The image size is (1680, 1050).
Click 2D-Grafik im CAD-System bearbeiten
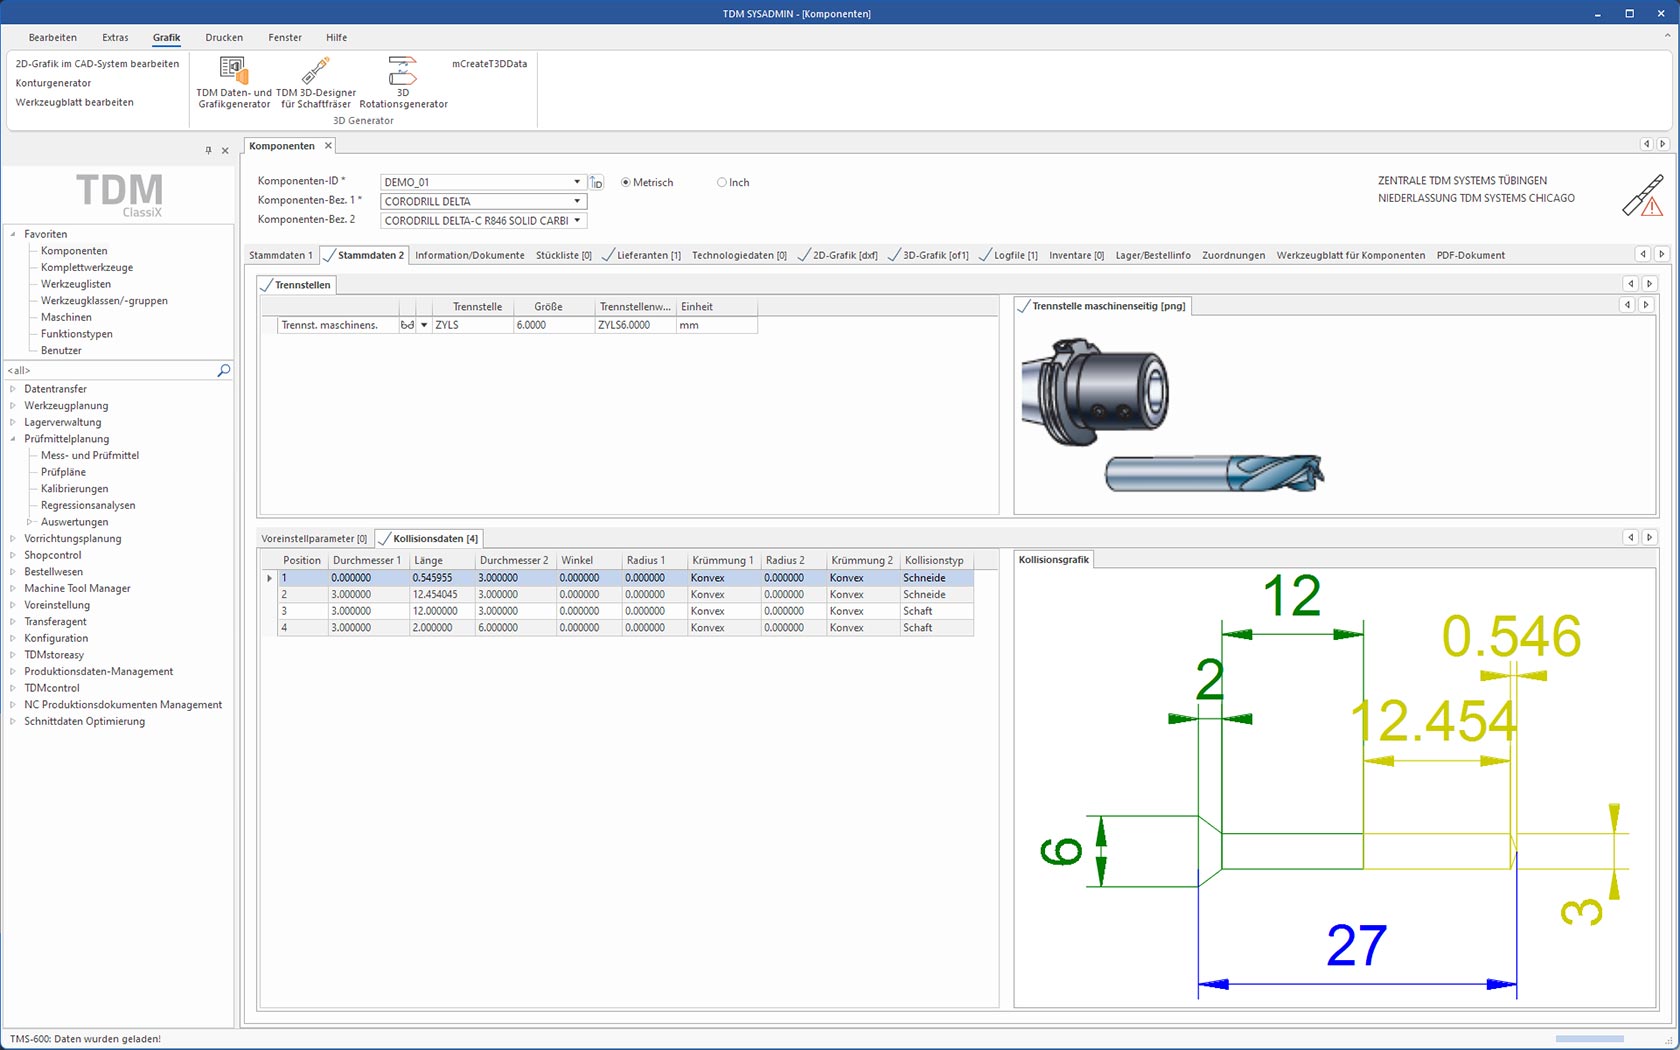[97, 63]
